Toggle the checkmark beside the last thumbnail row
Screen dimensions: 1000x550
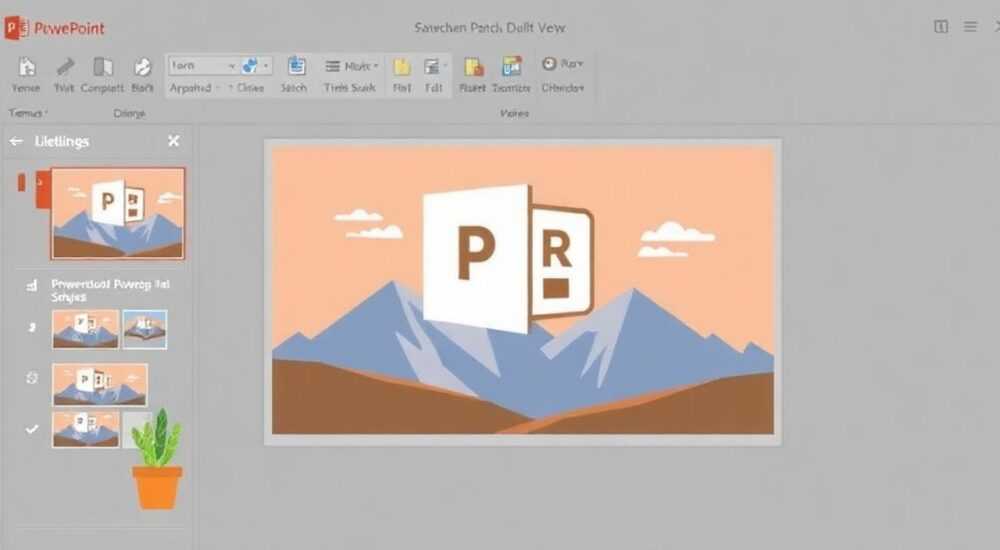point(31,429)
